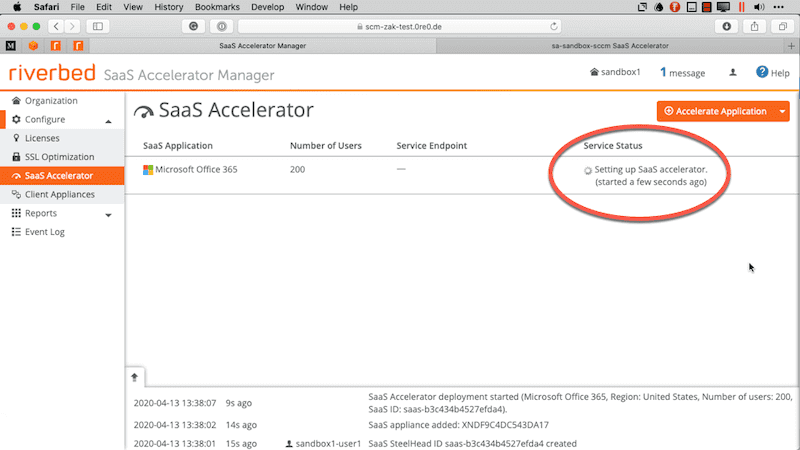Image resolution: width=800 pixels, height=450 pixels.
Task: Click the orange cube bookmark favicon
Action: pos(33,46)
